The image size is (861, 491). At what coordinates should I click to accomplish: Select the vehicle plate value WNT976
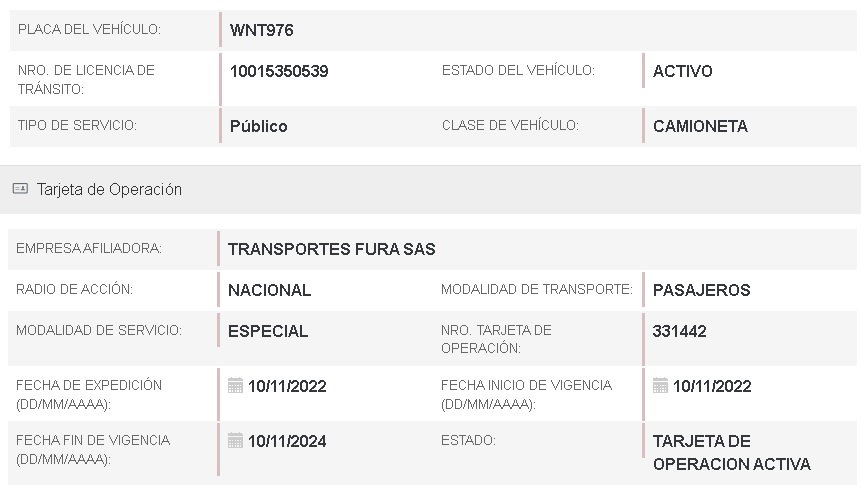pyautogui.click(x=261, y=30)
